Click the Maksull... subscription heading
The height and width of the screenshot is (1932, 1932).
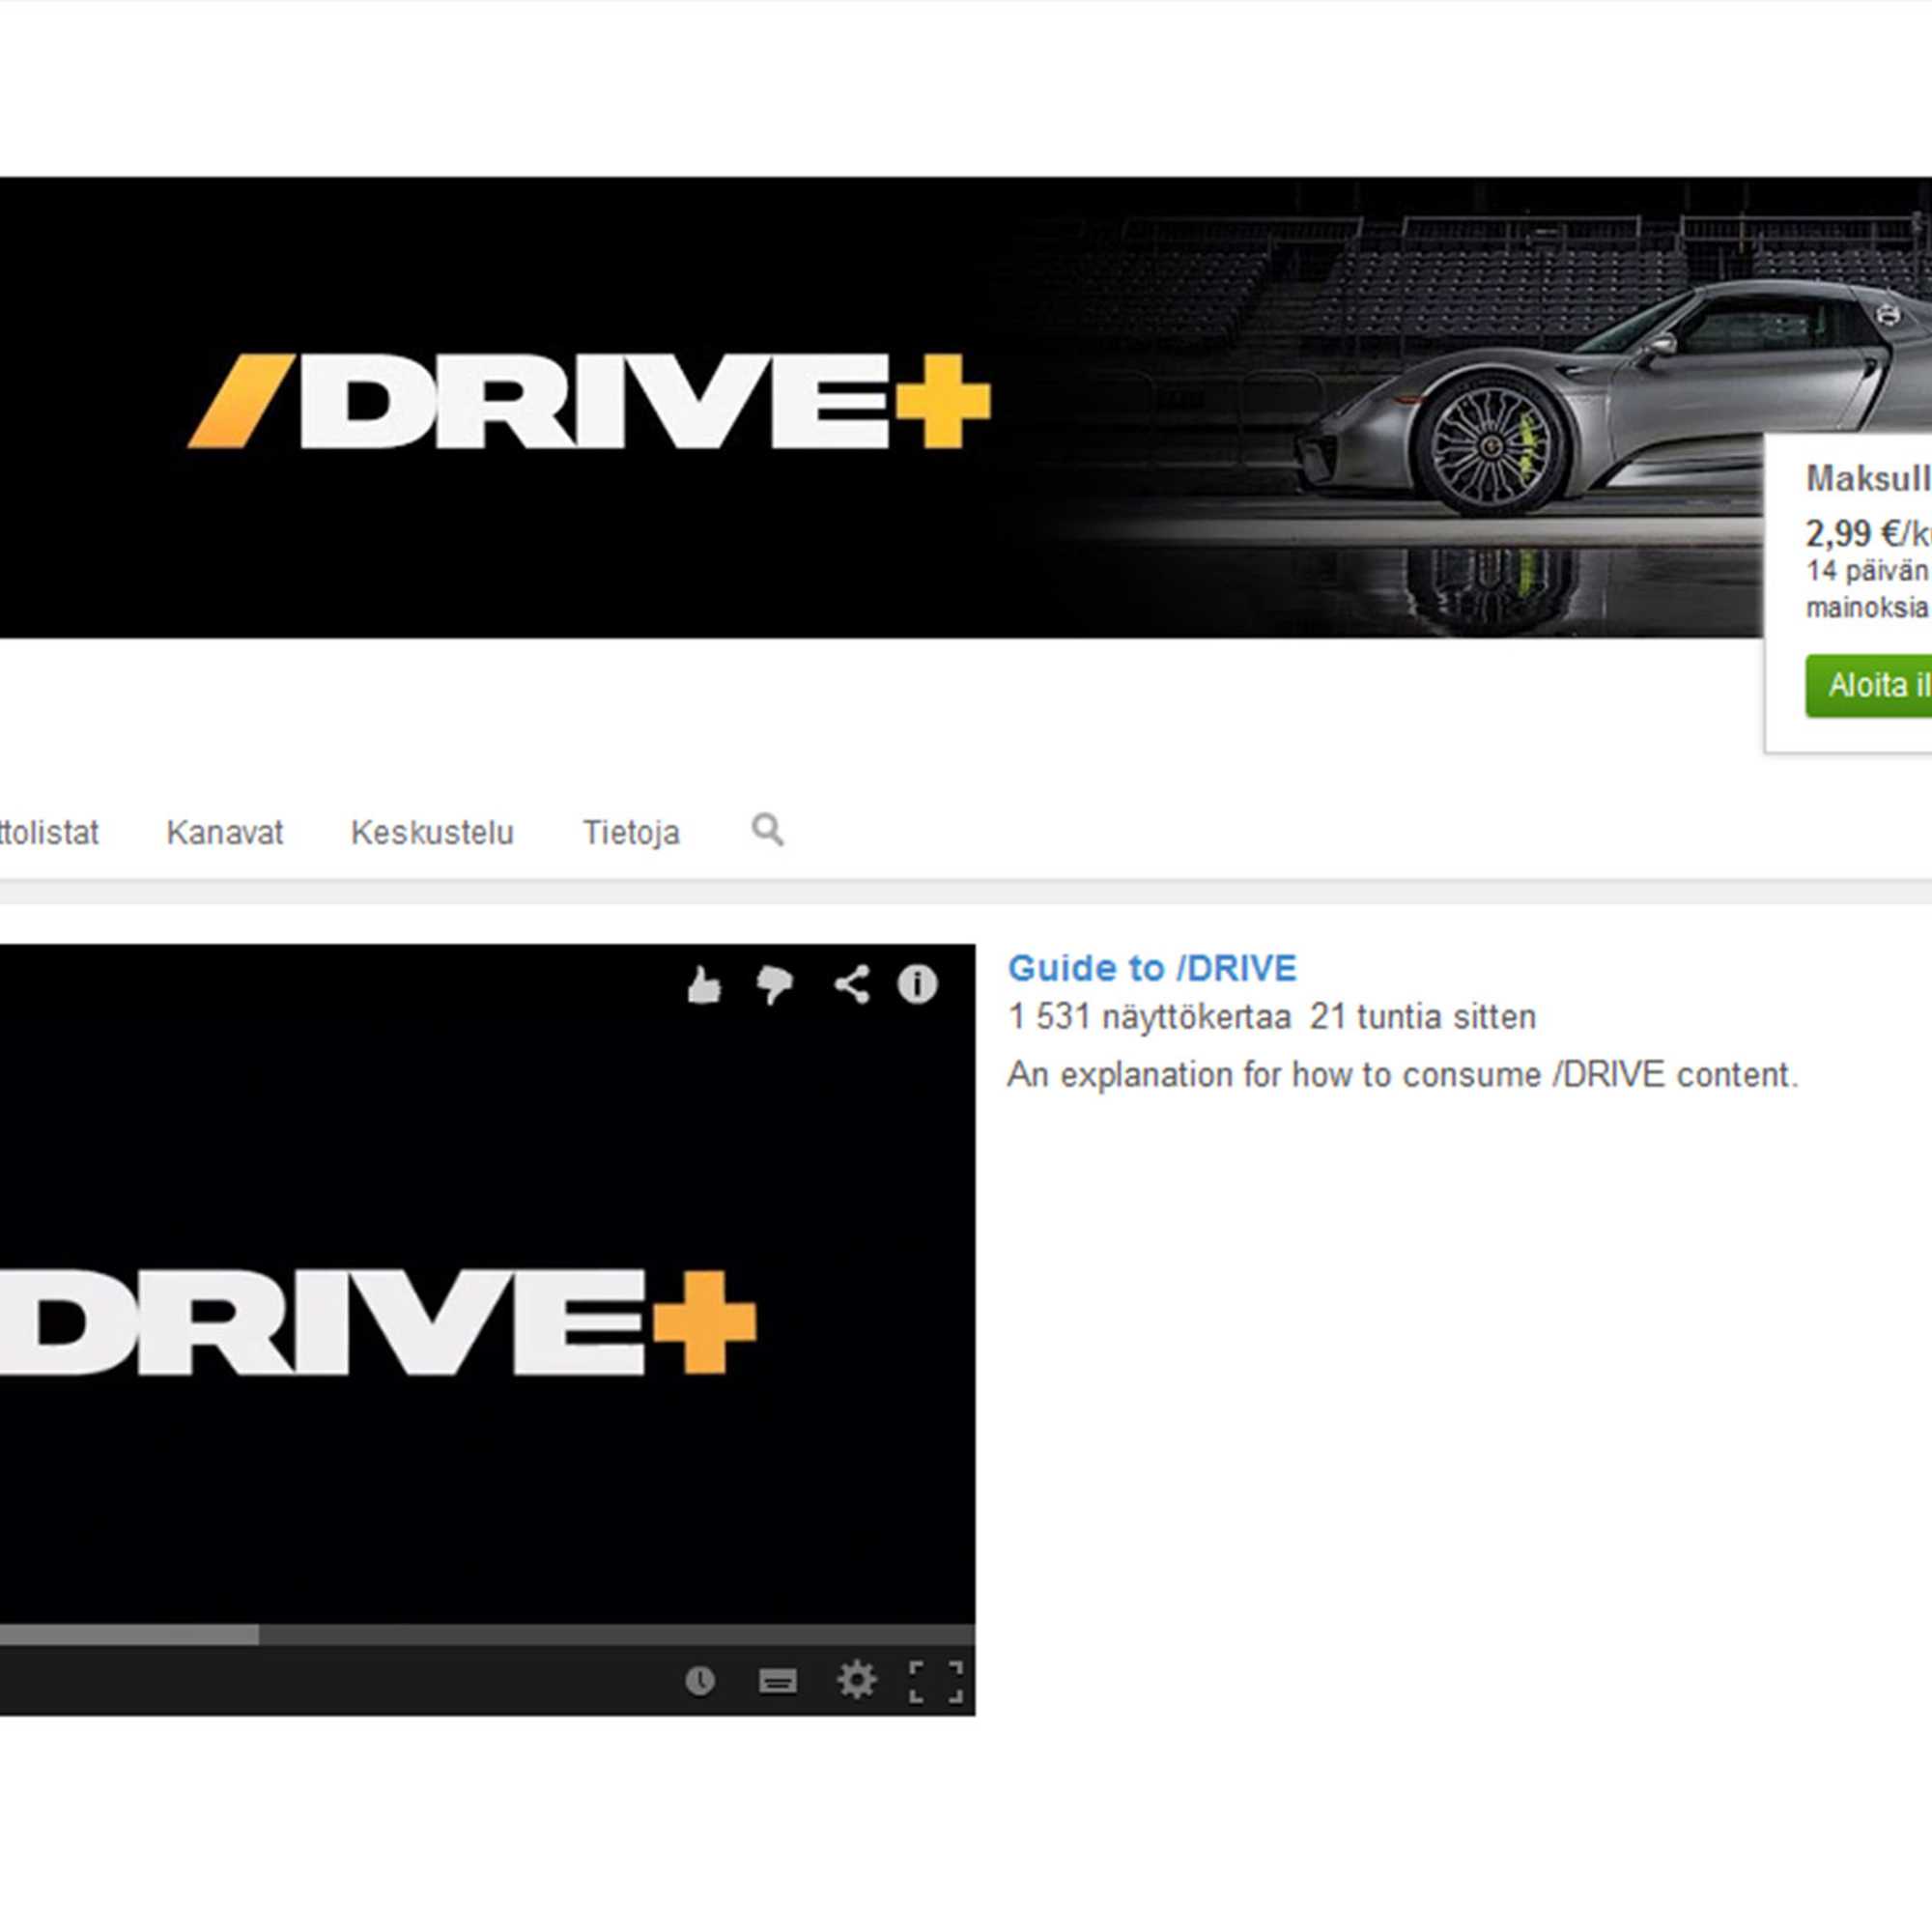tap(1868, 479)
